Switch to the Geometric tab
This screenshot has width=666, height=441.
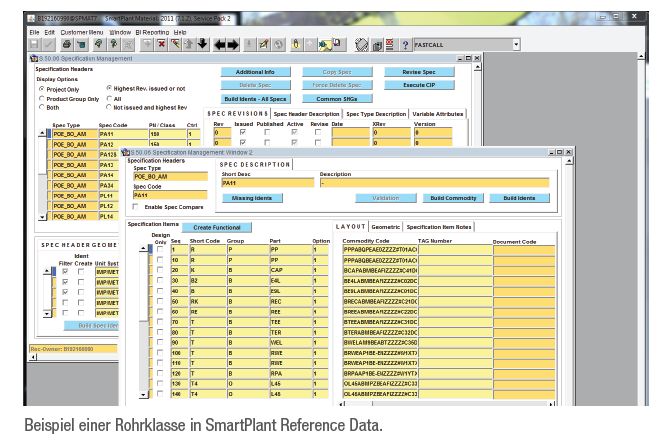pos(386,227)
